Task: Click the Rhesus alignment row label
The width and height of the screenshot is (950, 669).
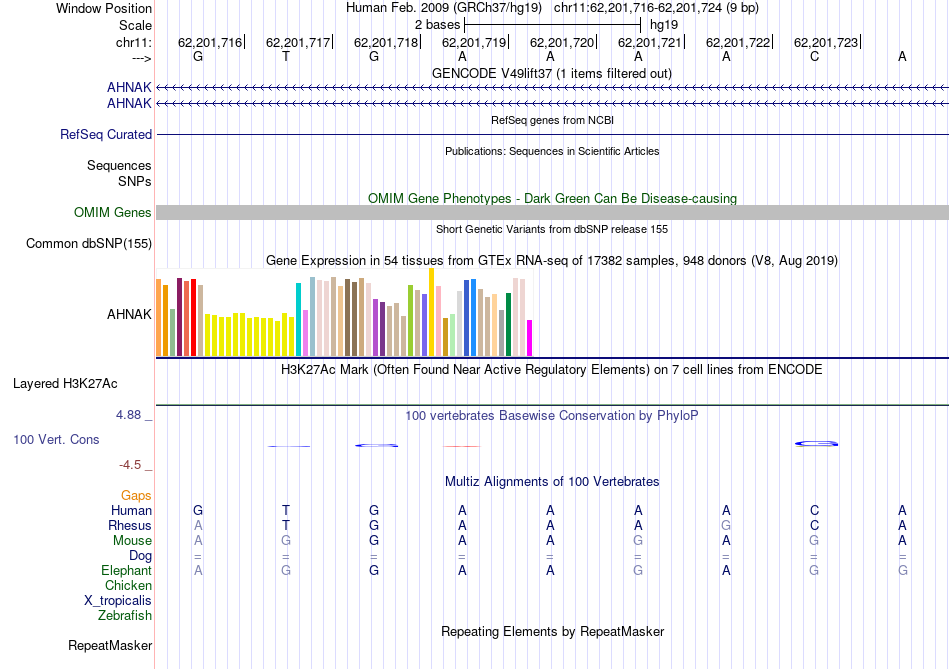Action: pyautogui.click(x=130, y=525)
